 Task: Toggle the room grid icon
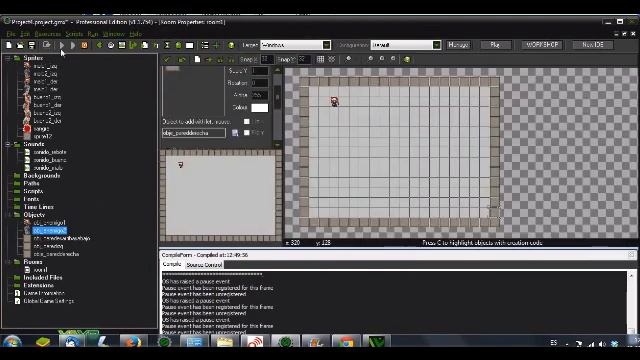(x=320, y=60)
